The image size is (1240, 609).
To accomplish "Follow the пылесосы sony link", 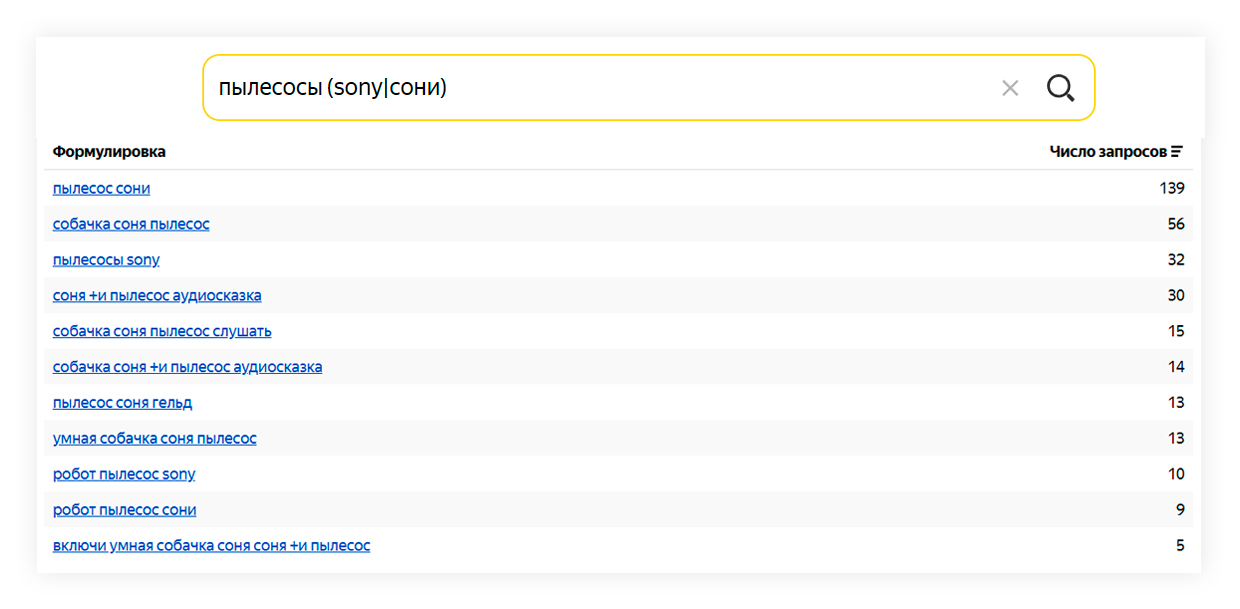I will (106, 260).
